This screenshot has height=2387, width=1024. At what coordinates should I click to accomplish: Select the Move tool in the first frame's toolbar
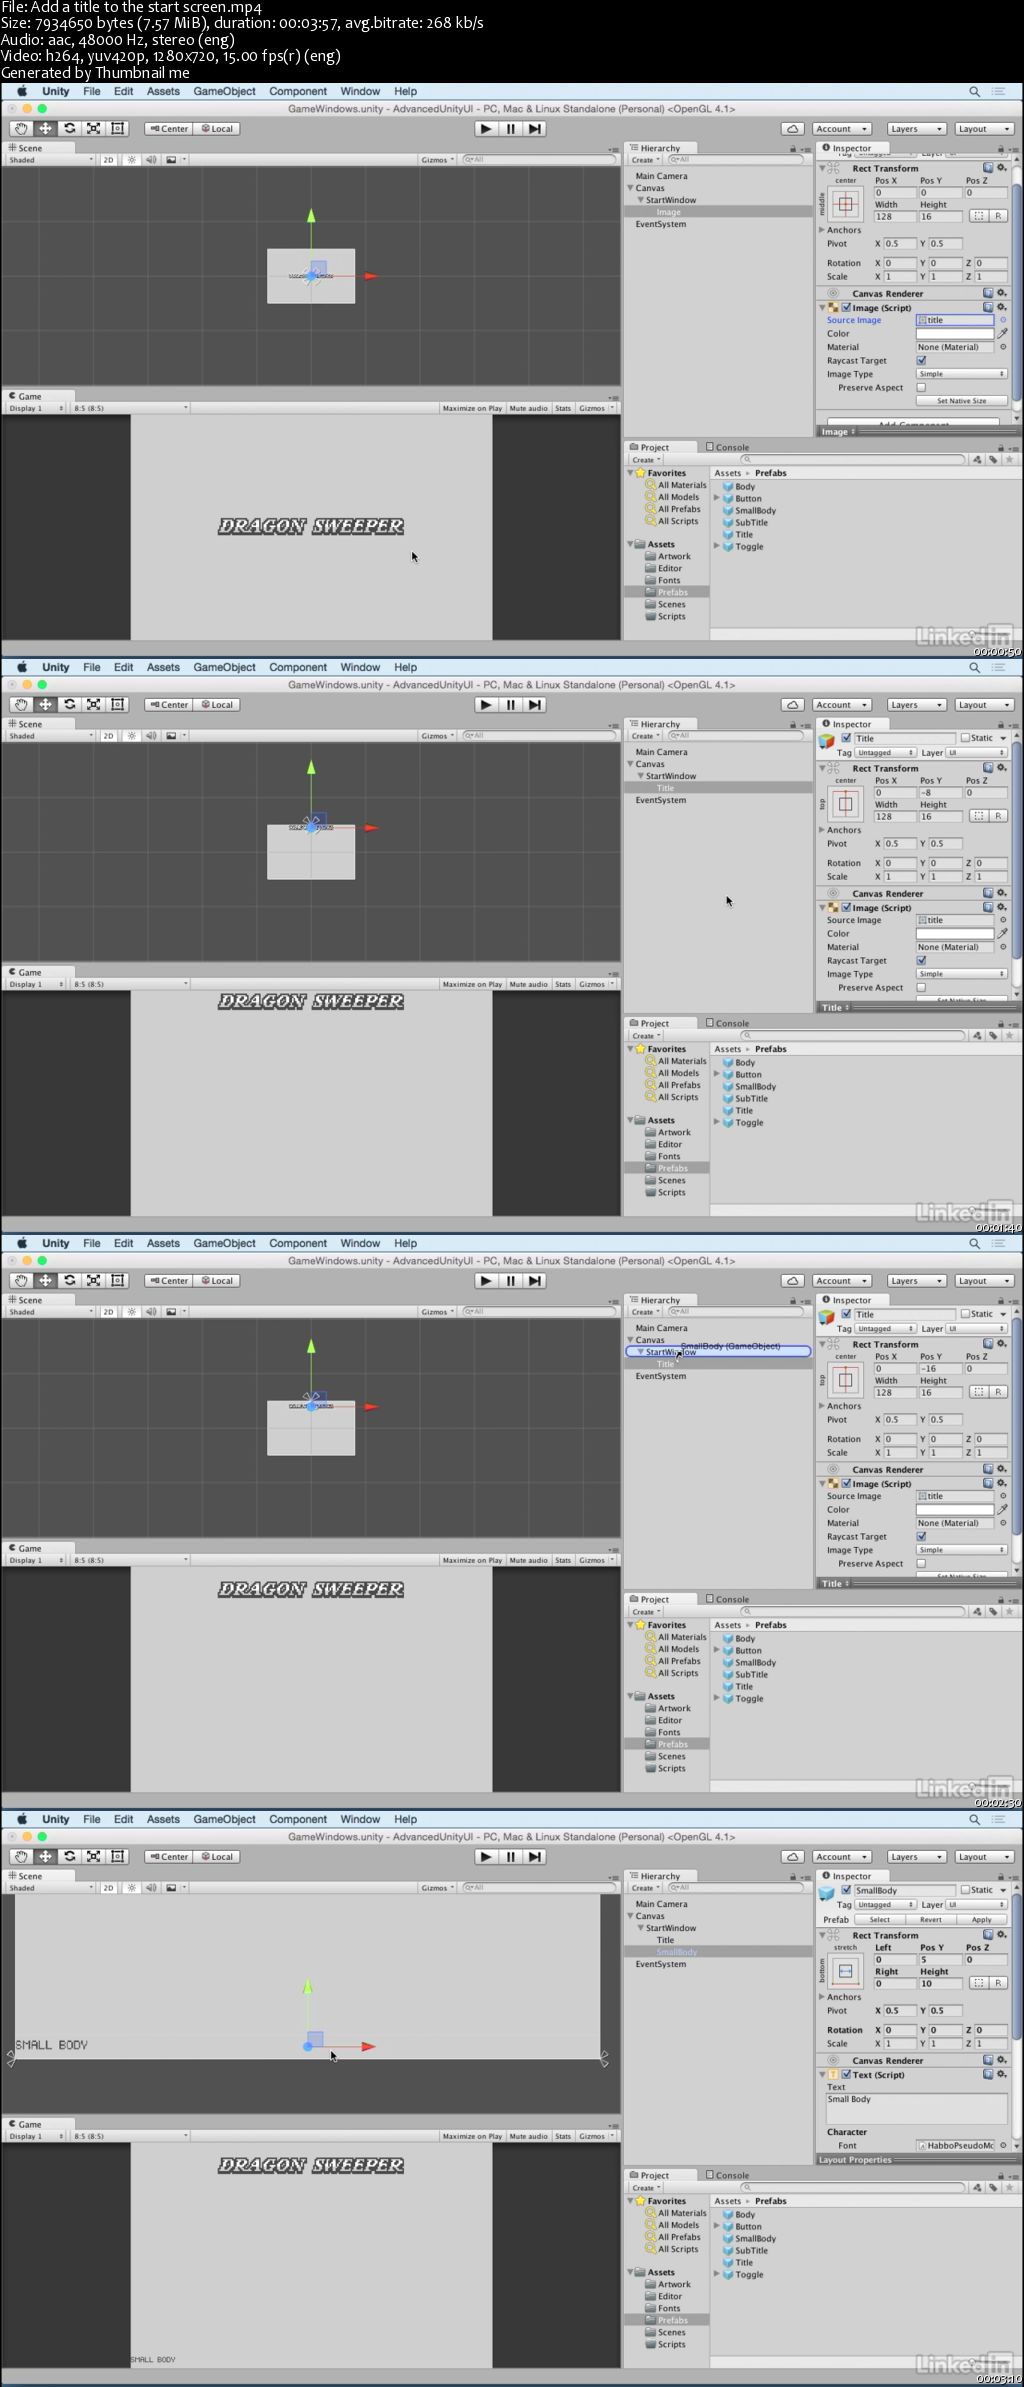point(45,128)
